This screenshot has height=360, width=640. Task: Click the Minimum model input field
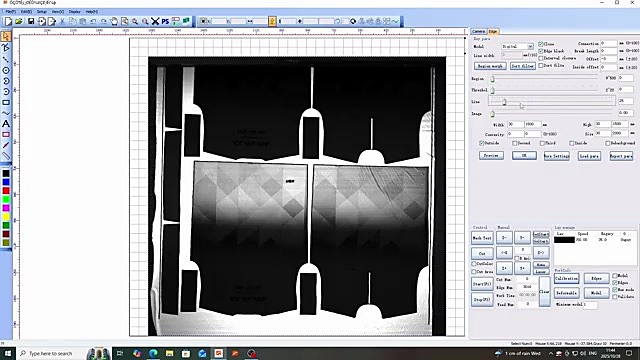pyautogui.click(x=590, y=304)
